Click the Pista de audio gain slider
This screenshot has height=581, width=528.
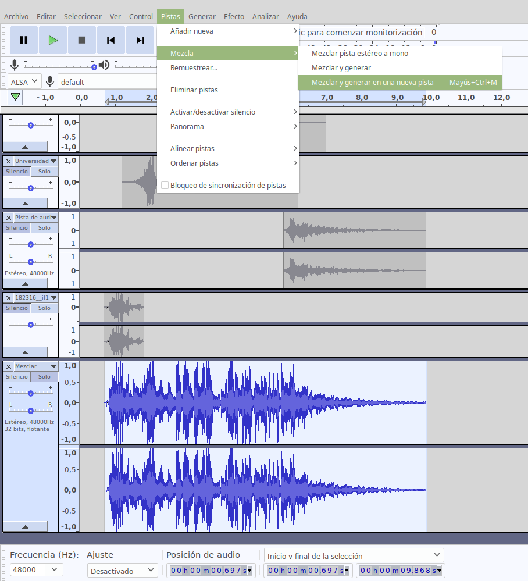click(31, 244)
